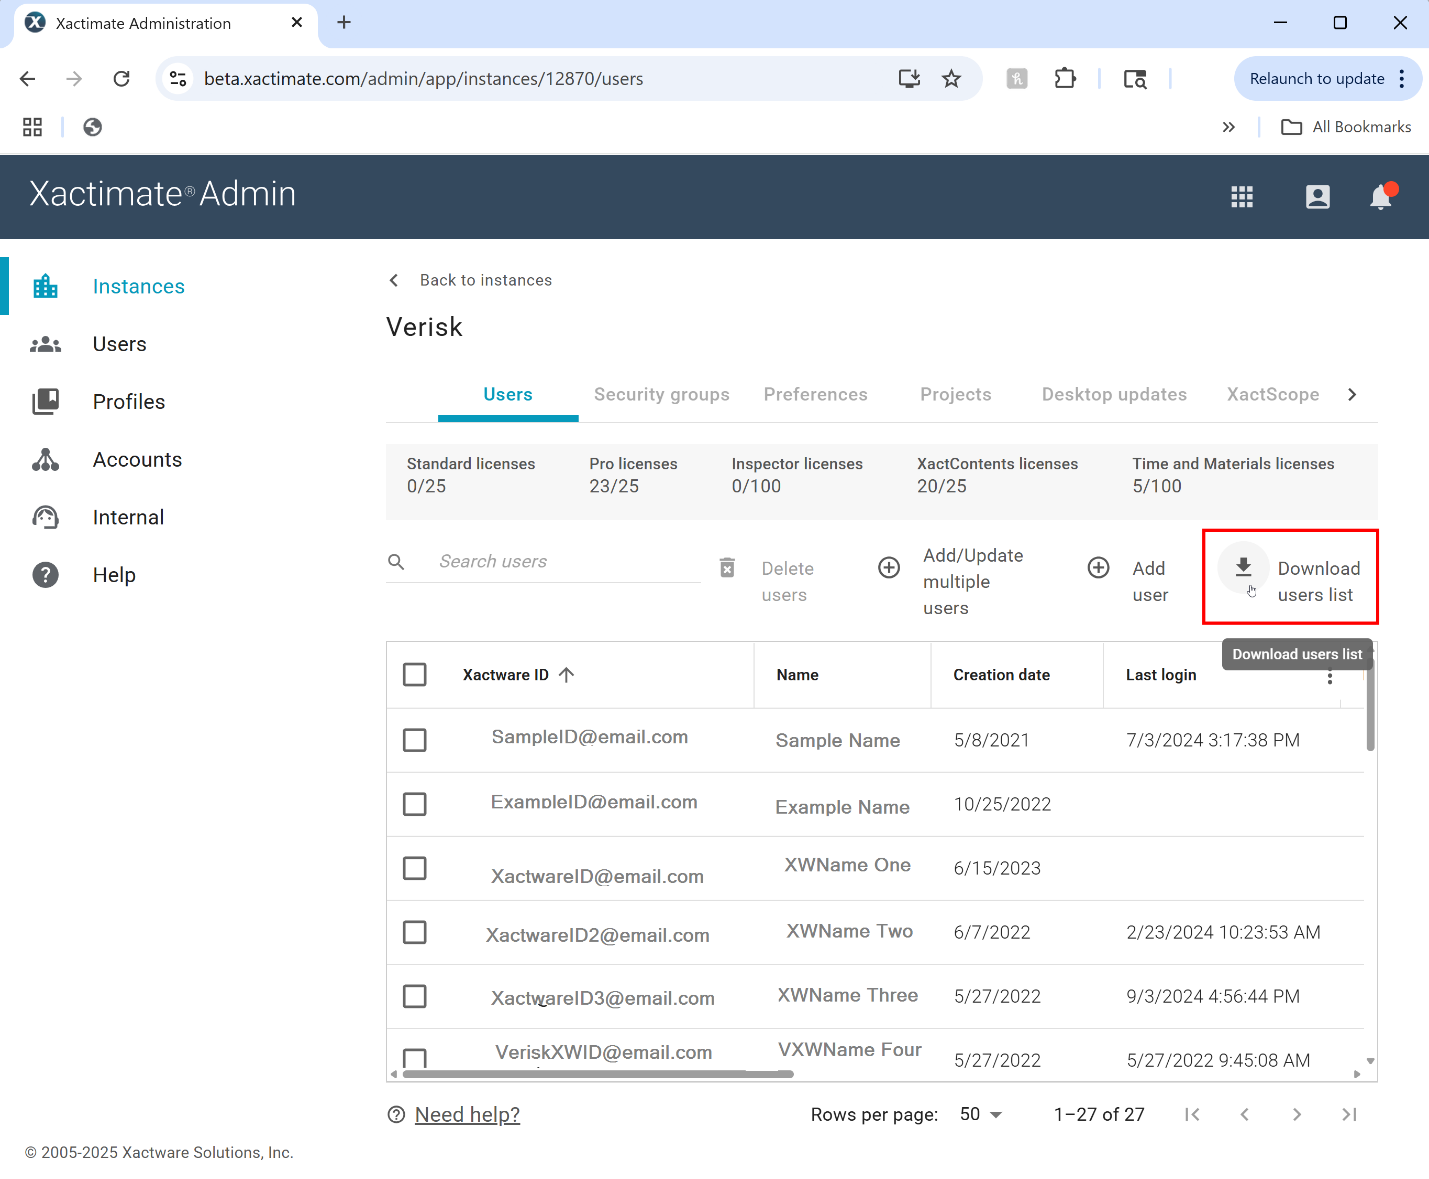This screenshot has width=1429, height=1179.
Task: Click the table scroll-down arrow
Action: click(1370, 1061)
